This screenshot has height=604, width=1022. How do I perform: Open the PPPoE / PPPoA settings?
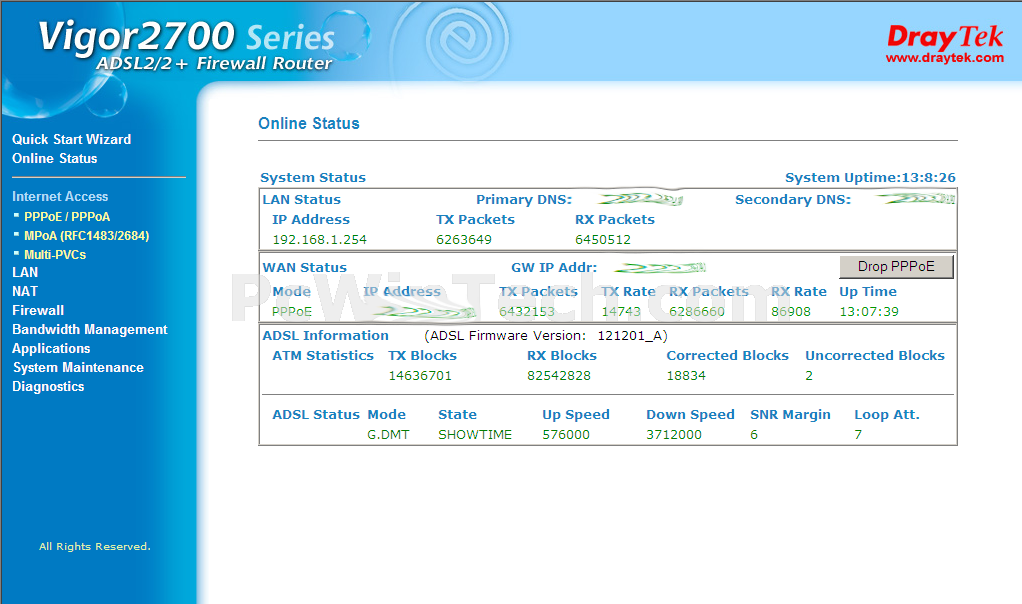(67, 216)
